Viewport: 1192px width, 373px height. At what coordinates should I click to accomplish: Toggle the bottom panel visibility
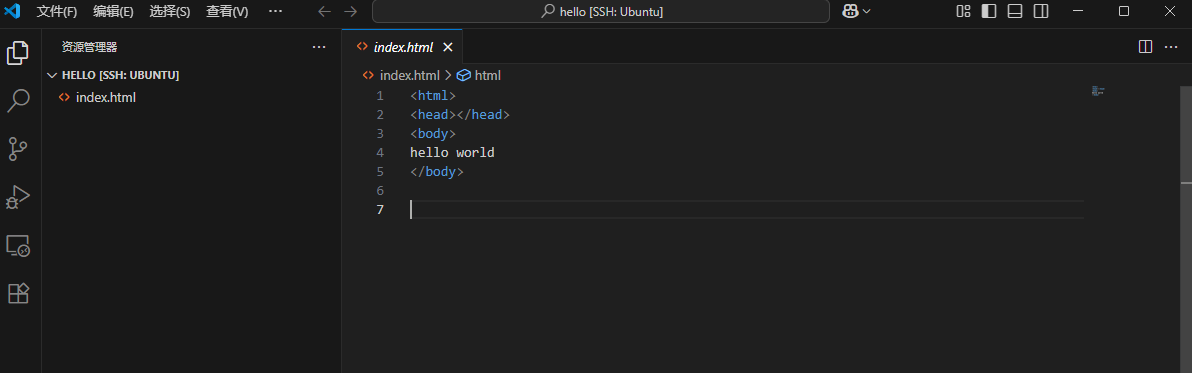(1015, 11)
